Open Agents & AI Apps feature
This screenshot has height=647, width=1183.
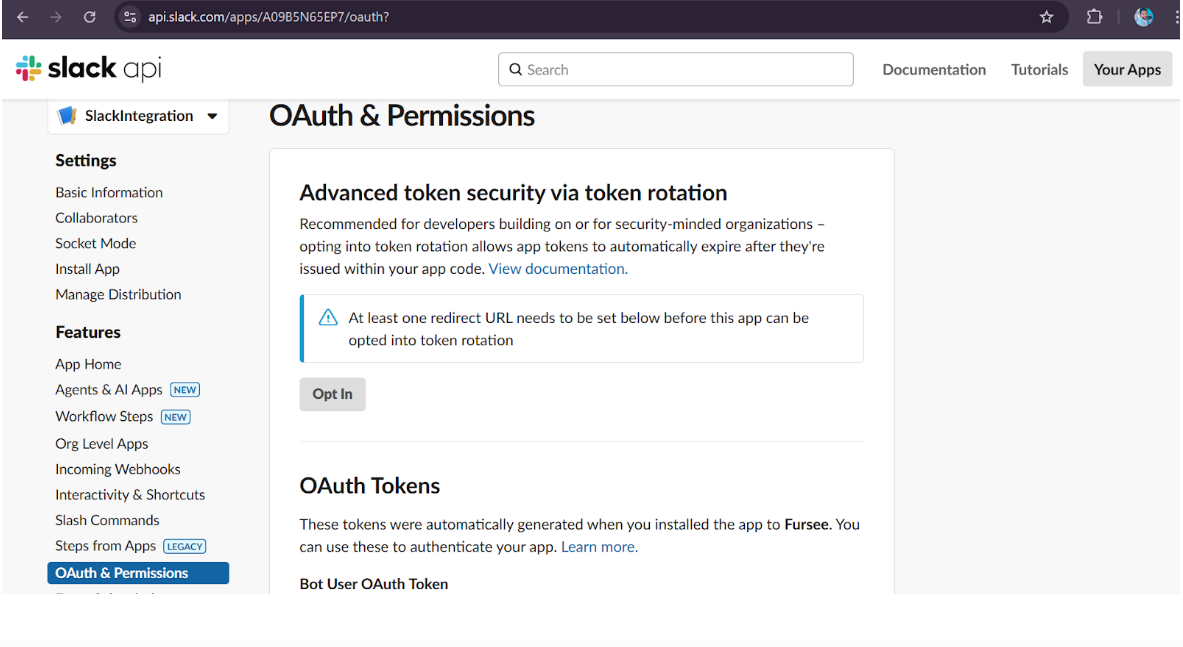point(109,390)
